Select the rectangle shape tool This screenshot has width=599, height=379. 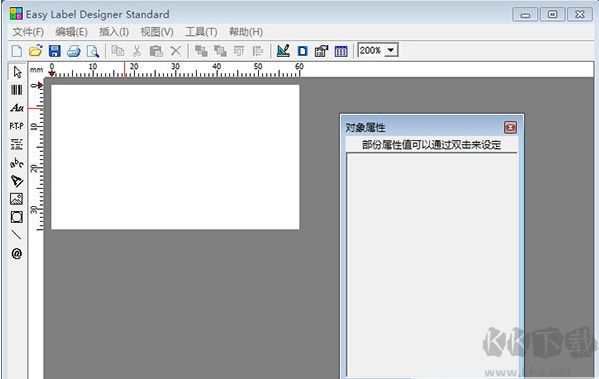tap(16, 217)
